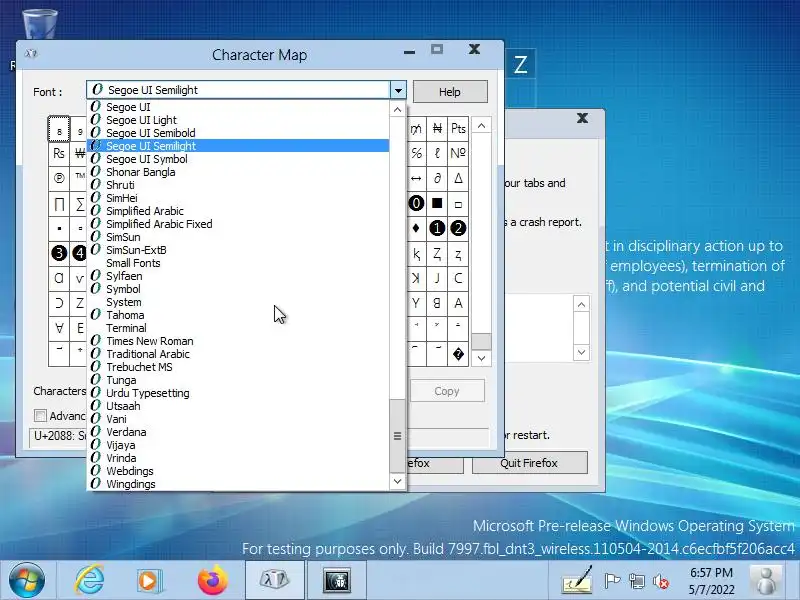
Task: Select the Pts peseta character
Action: pyautogui.click(x=458, y=129)
